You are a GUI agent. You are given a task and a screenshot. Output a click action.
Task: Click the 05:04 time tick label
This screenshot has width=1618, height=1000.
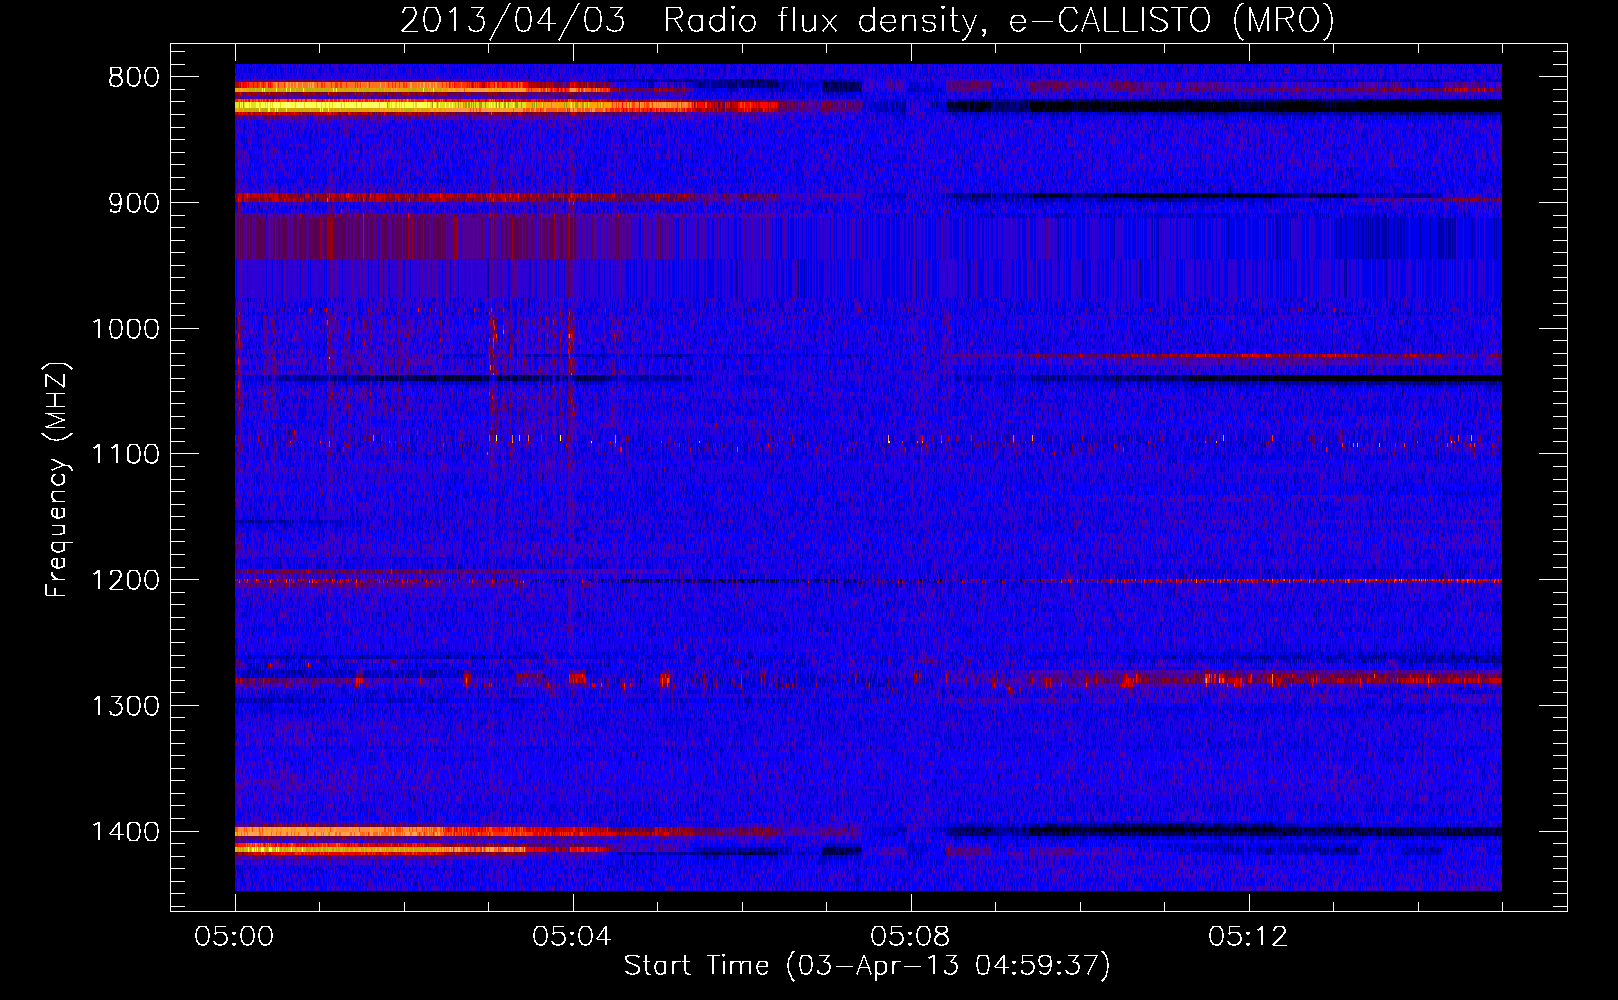(x=572, y=937)
